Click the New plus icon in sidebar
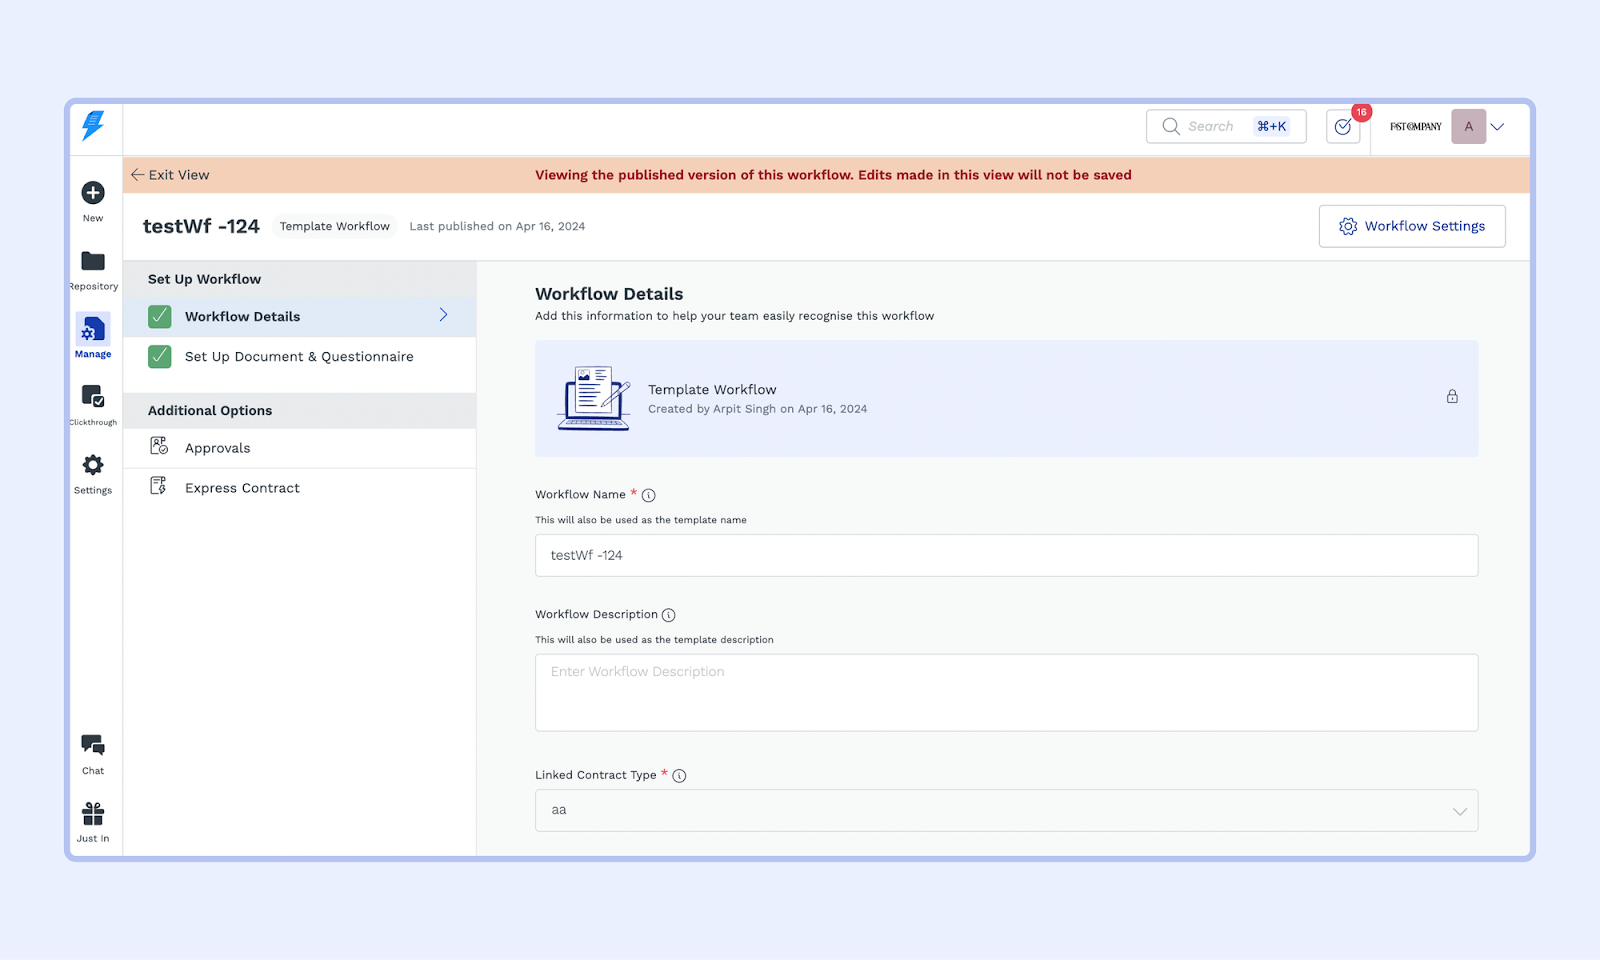Screen dimensions: 1600x960 coord(93,193)
